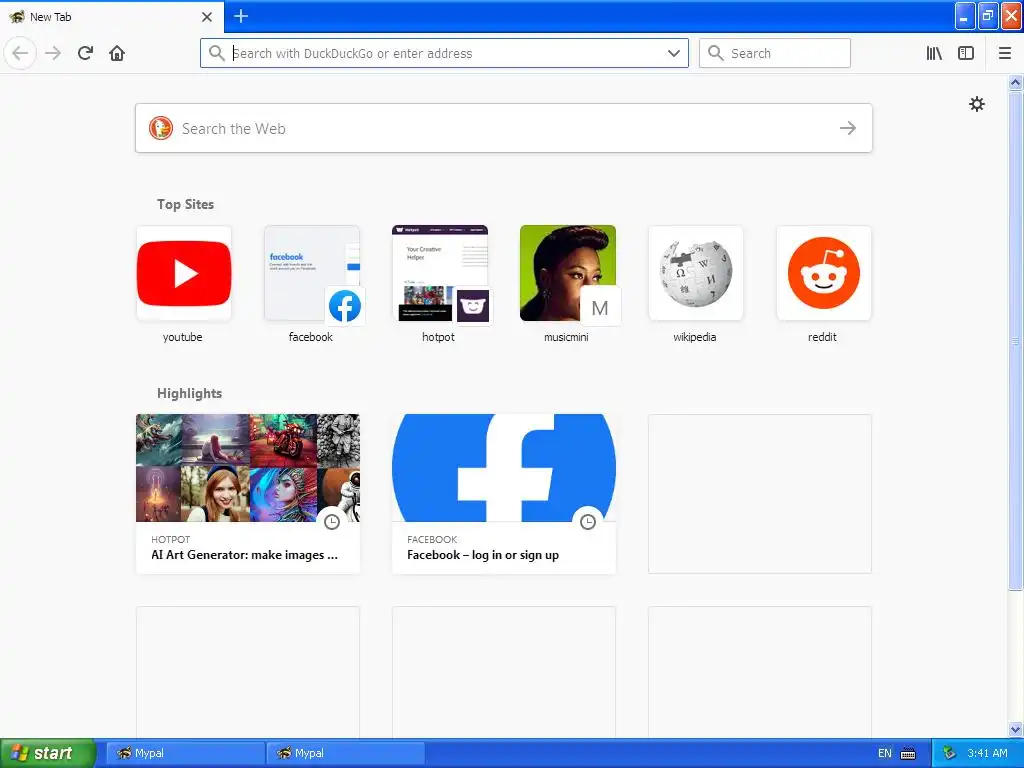Open the hamburger application menu
Viewport: 1024px width, 768px height.
1005,53
